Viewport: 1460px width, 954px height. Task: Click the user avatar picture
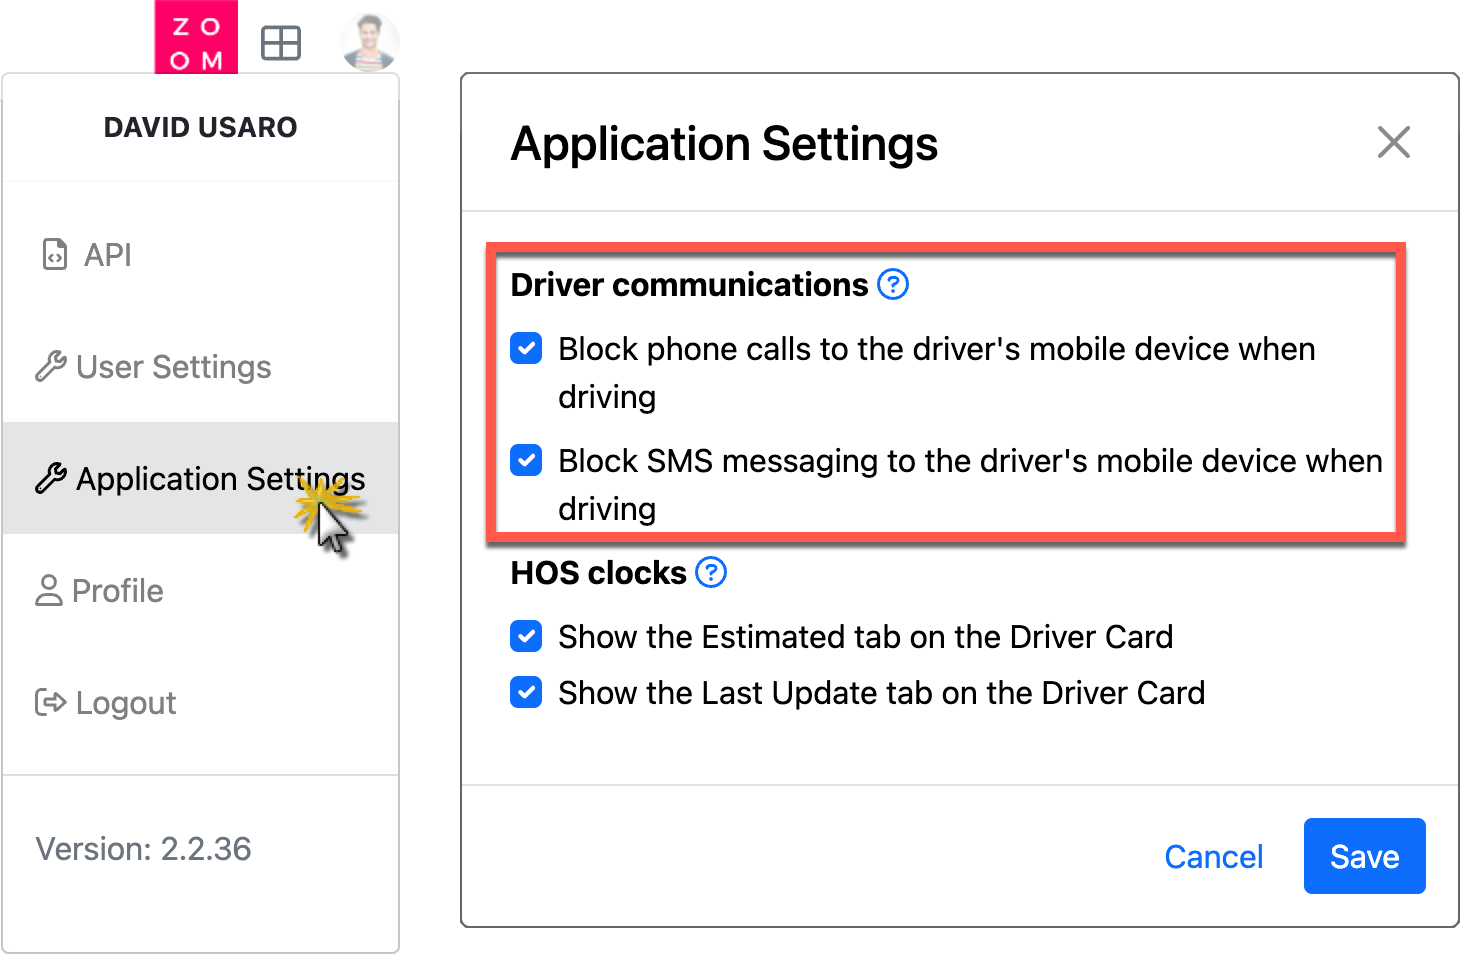(x=369, y=43)
